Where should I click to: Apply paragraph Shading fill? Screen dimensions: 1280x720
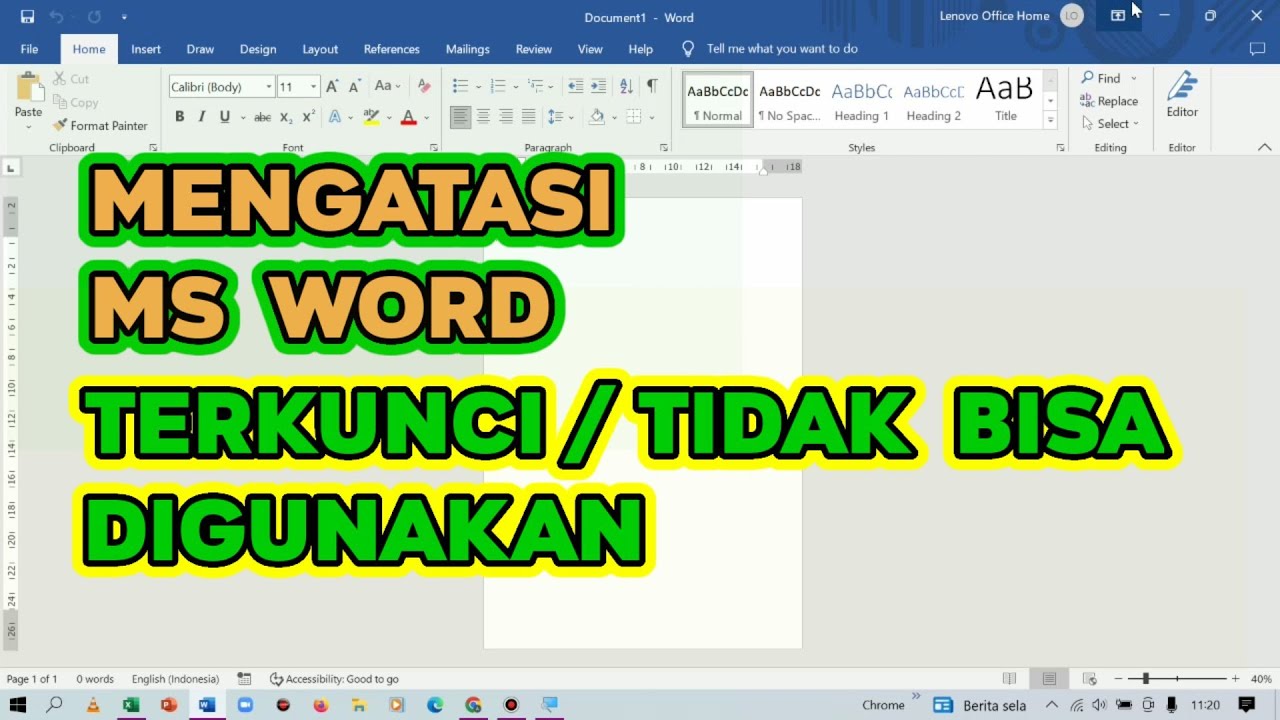(597, 117)
